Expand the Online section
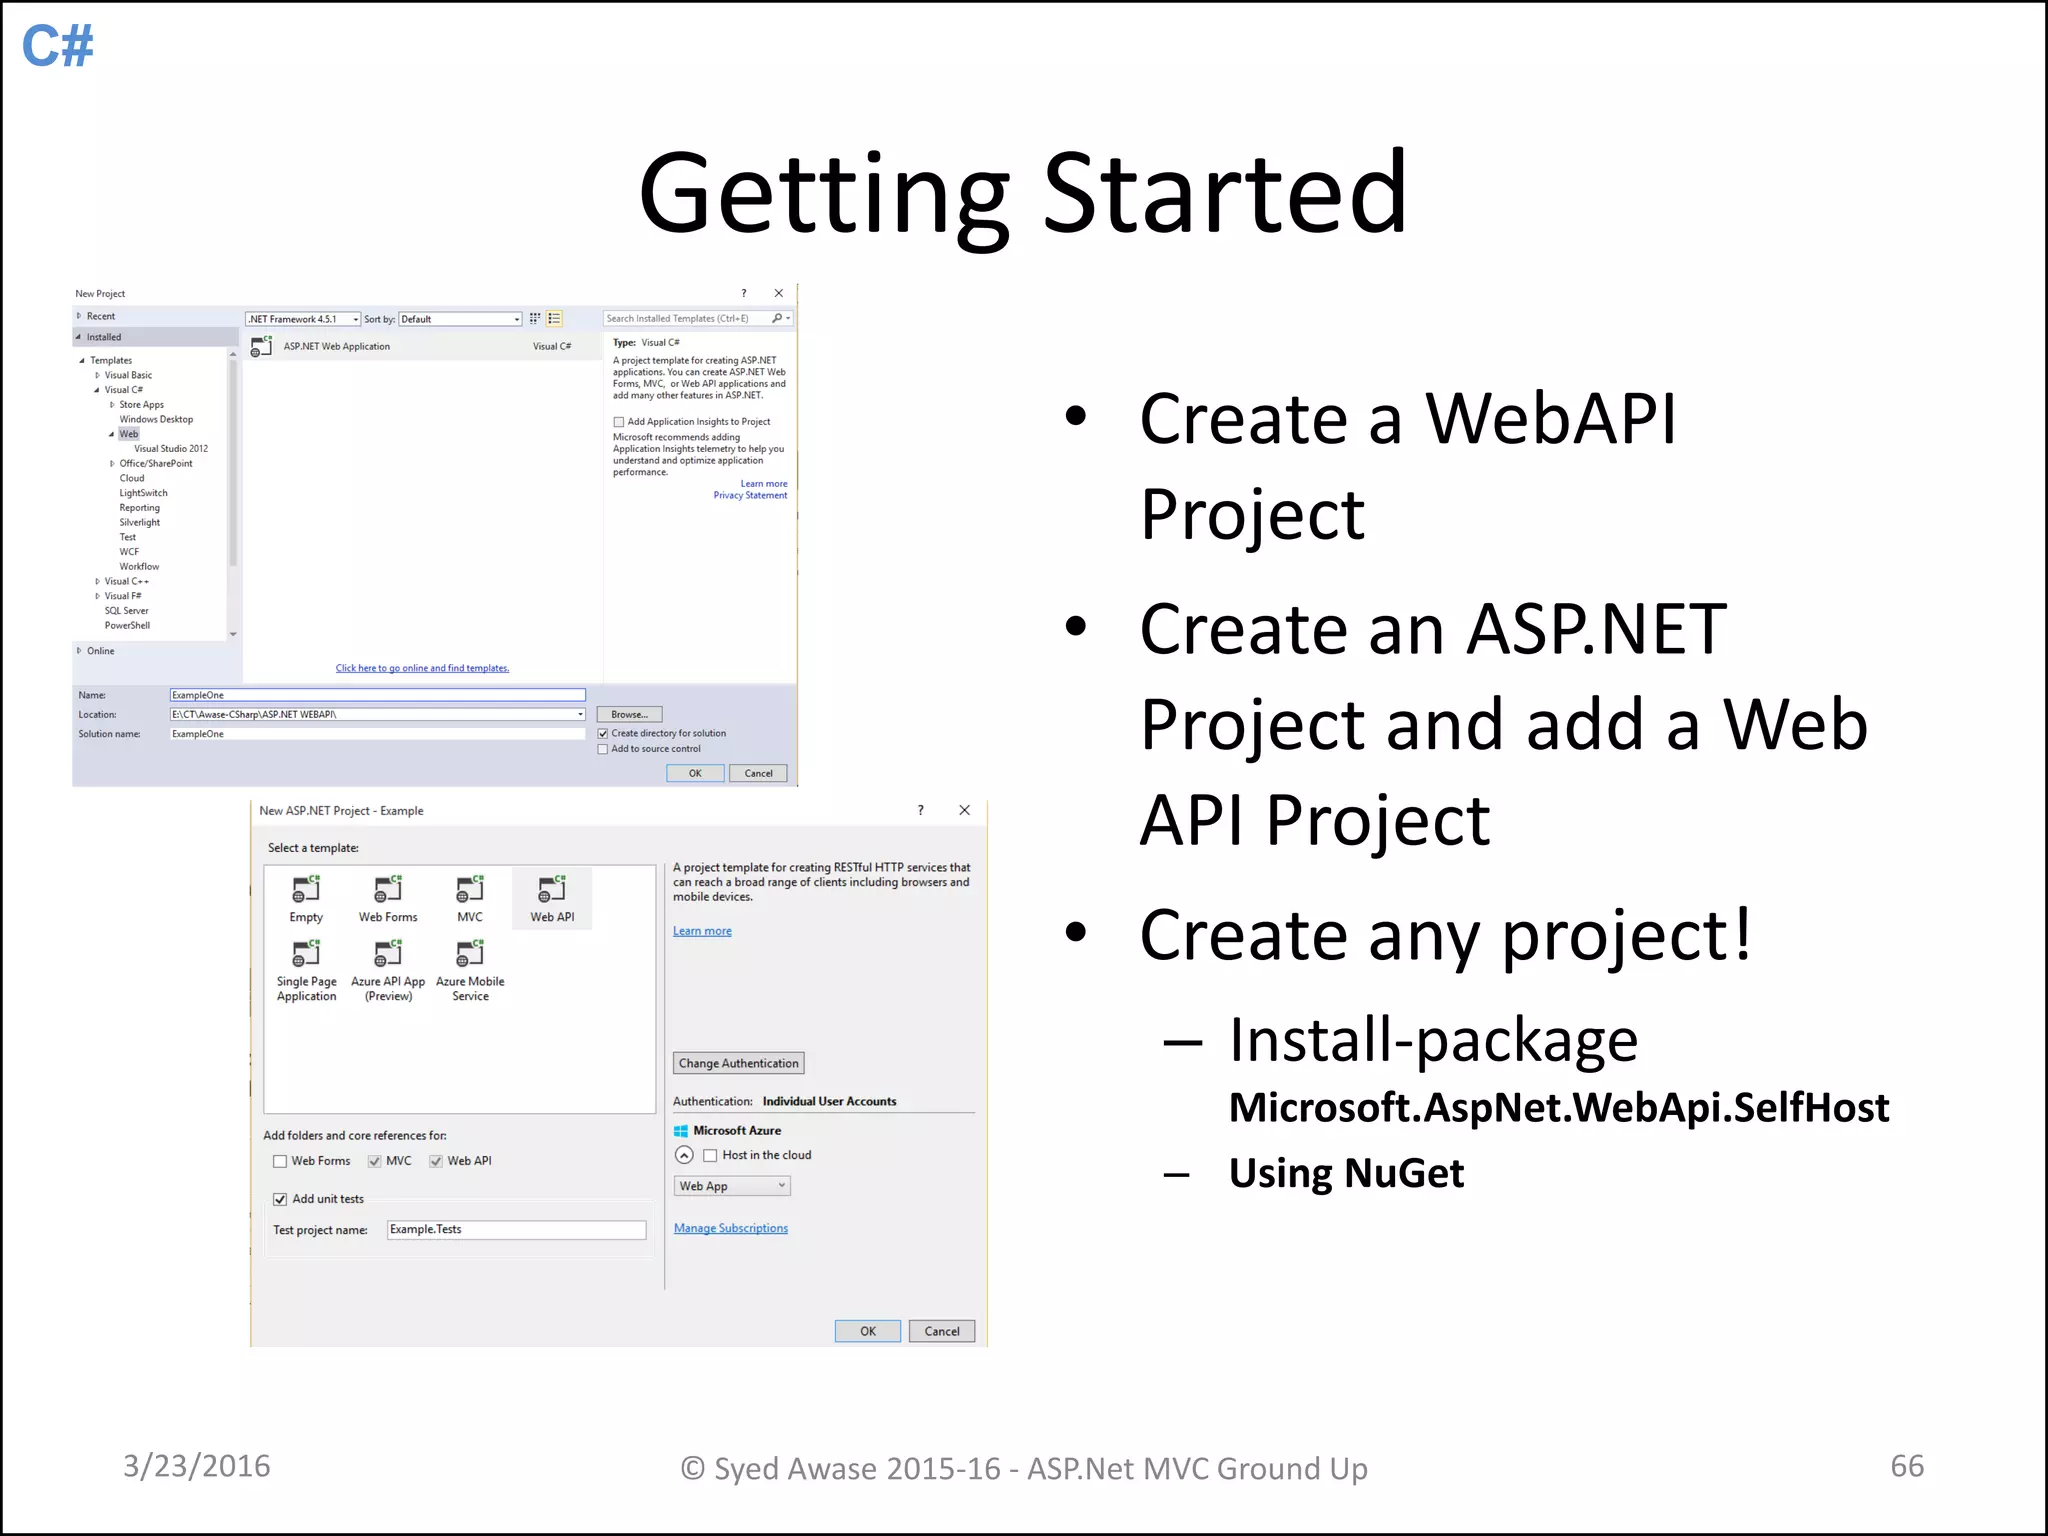The image size is (2048, 1536). [79, 651]
